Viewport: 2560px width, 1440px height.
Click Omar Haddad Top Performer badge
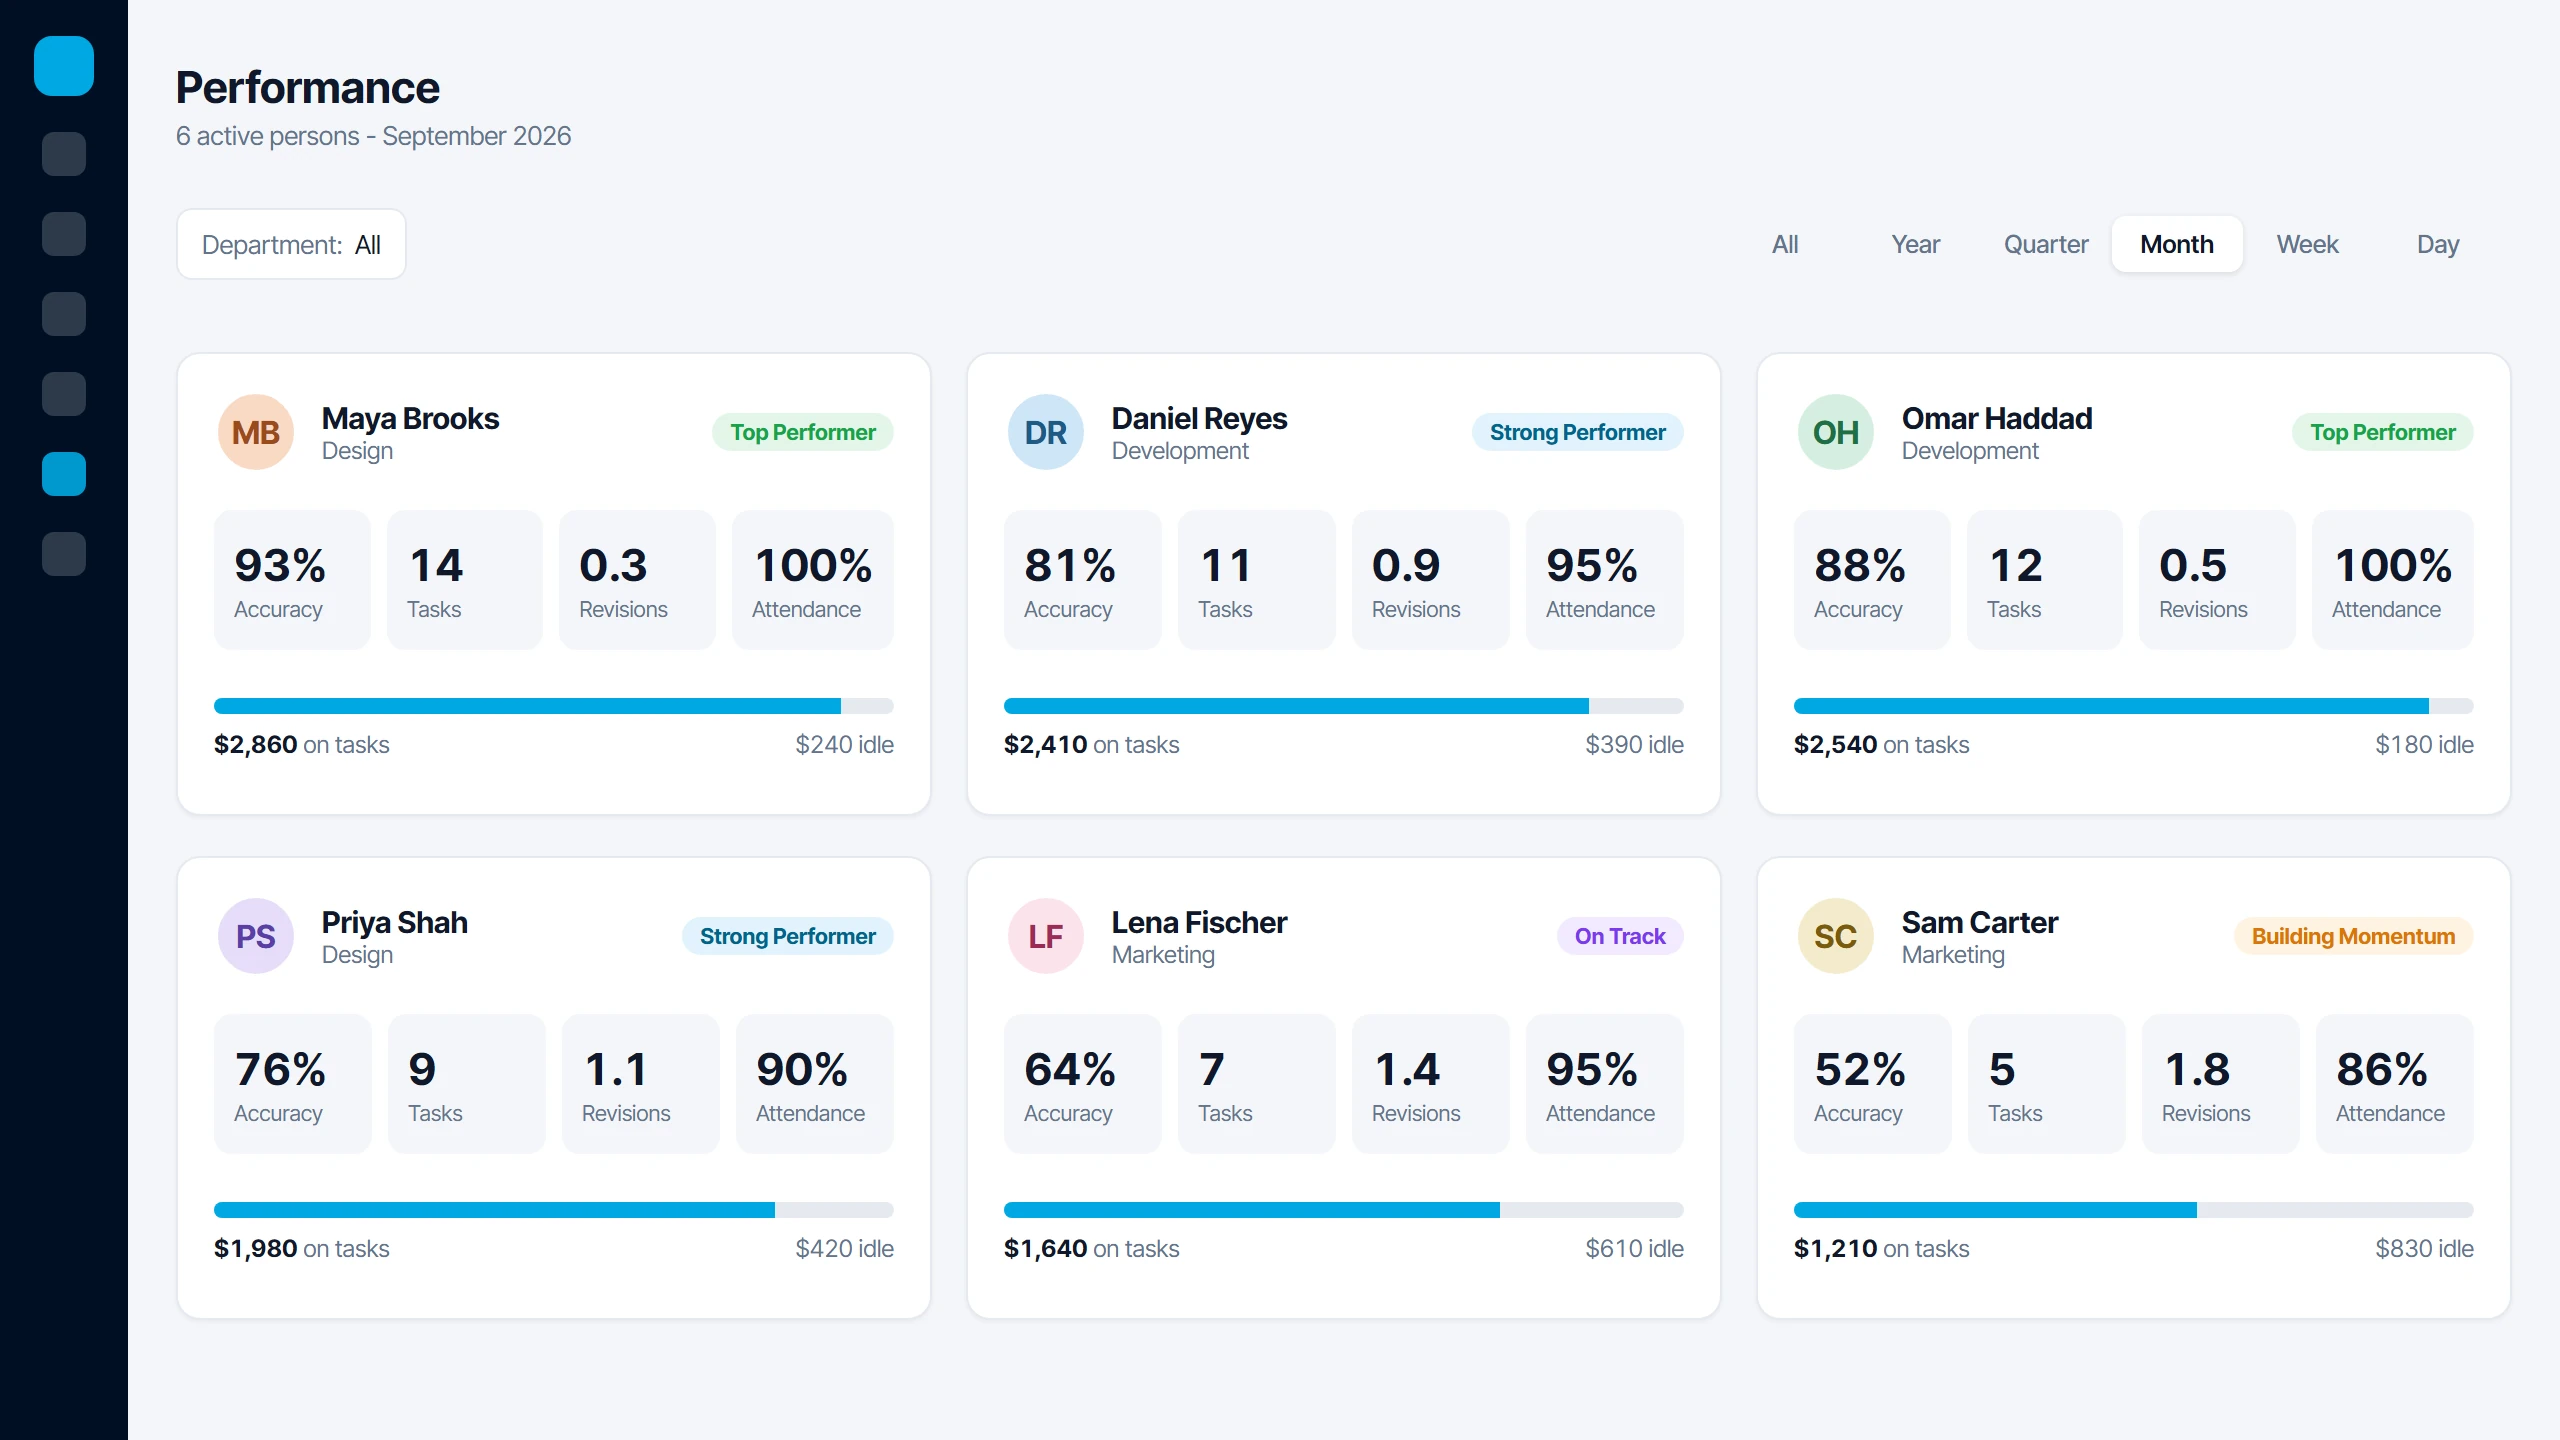(x=2383, y=432)
